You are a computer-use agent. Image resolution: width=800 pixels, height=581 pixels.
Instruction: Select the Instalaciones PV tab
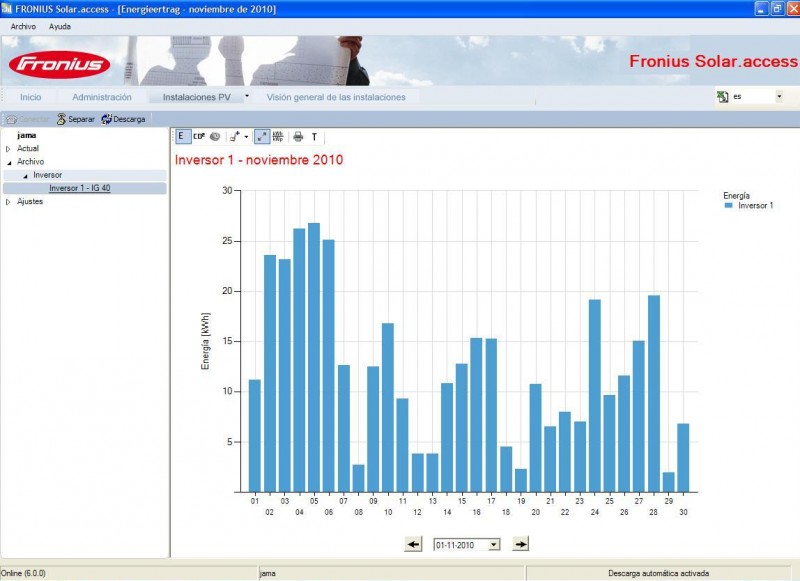coord(196,97)
